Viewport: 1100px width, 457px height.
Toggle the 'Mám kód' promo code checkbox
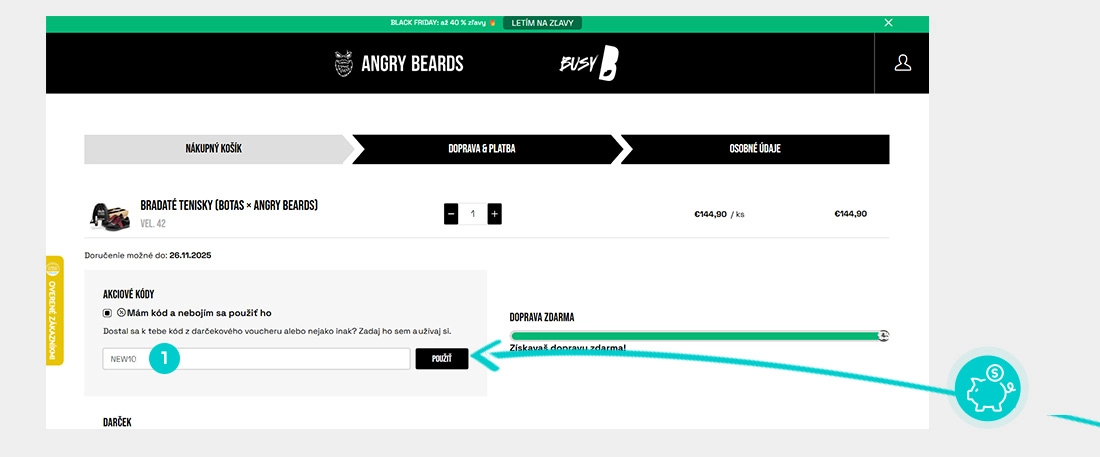click(x=108, y=313)
